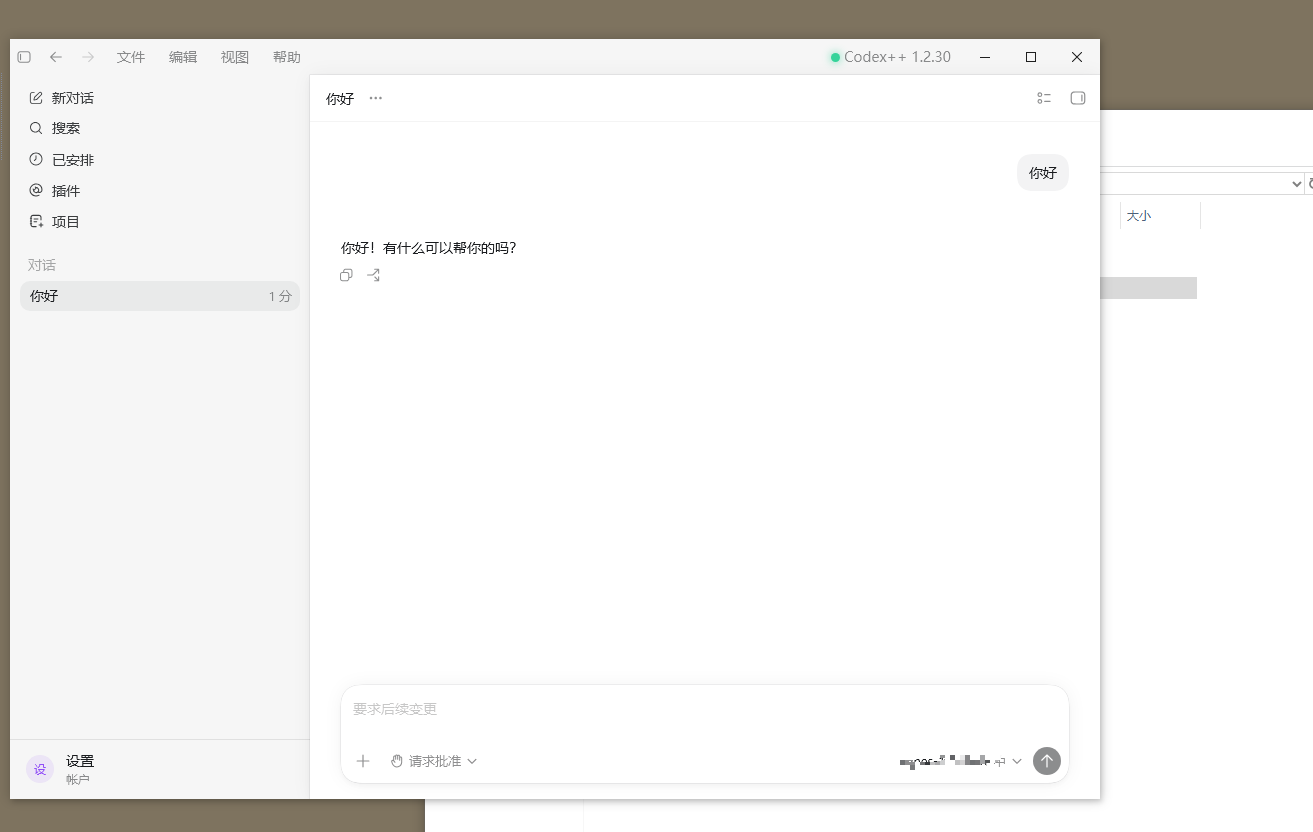Click the reply text 你好！有什么可以帮你的吗？
This screenshot has width=1313, height=832.
pyautogui.click(x=429, y=248)
